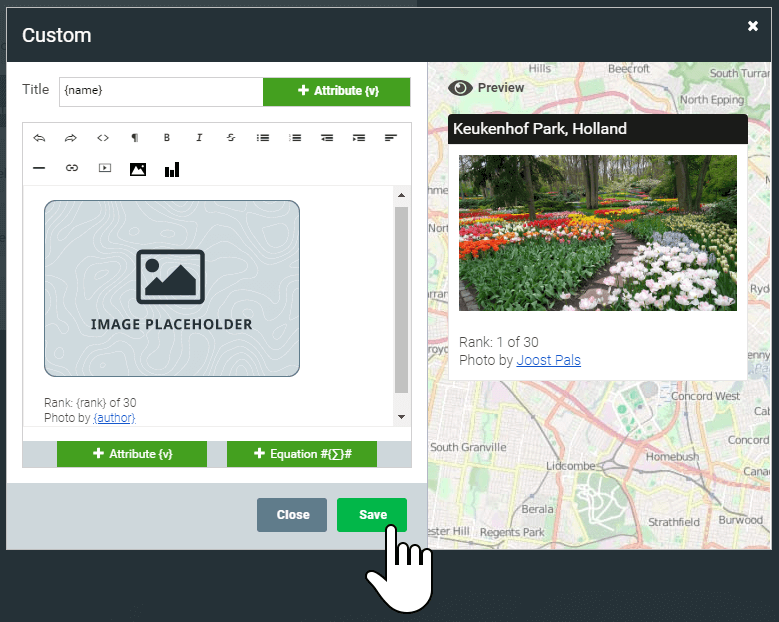Click the Equation button below the editor

click(x=301, y=454)
